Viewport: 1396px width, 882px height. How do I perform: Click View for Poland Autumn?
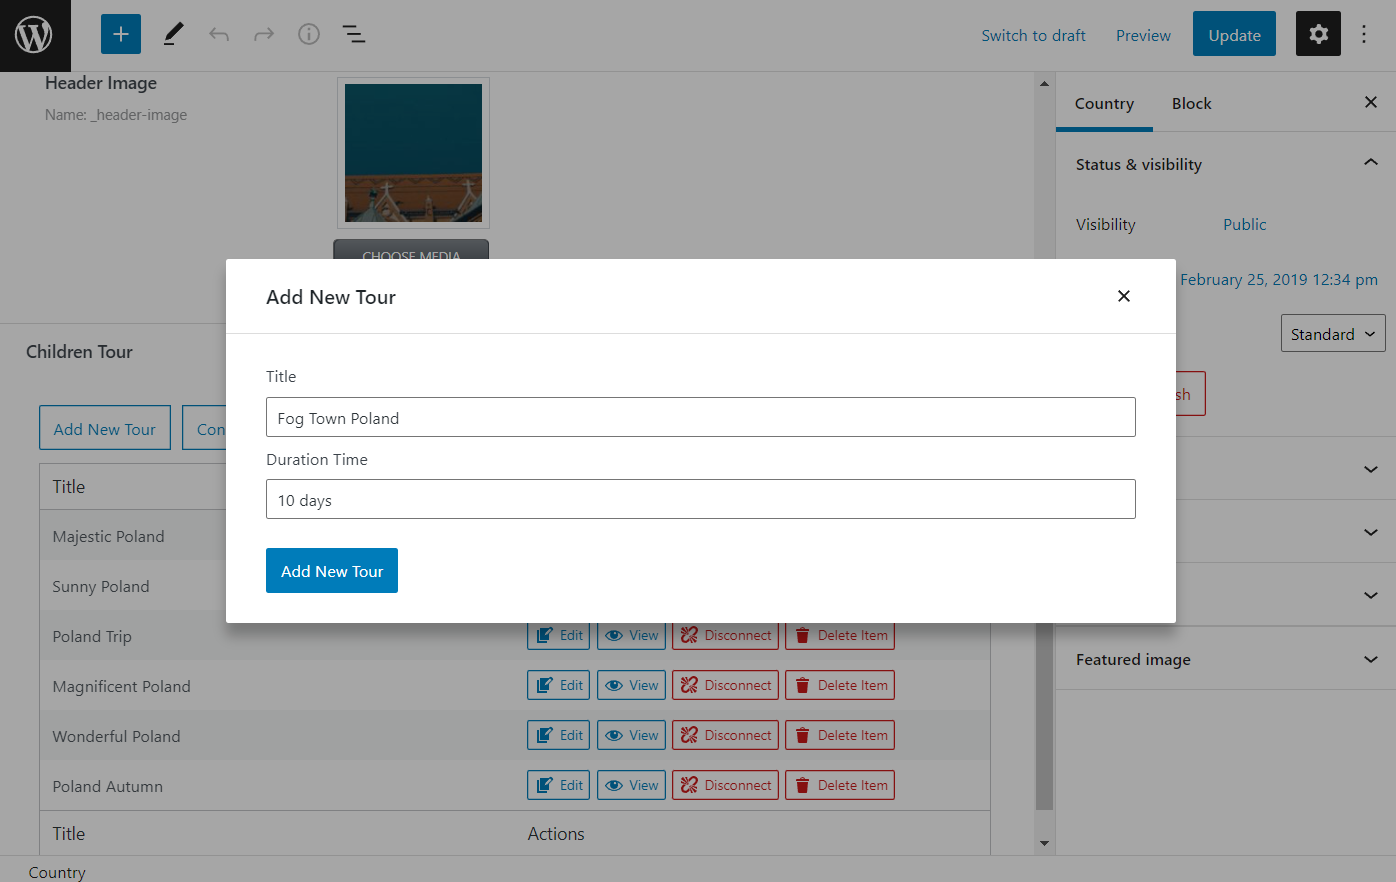[x=632, y=785]
